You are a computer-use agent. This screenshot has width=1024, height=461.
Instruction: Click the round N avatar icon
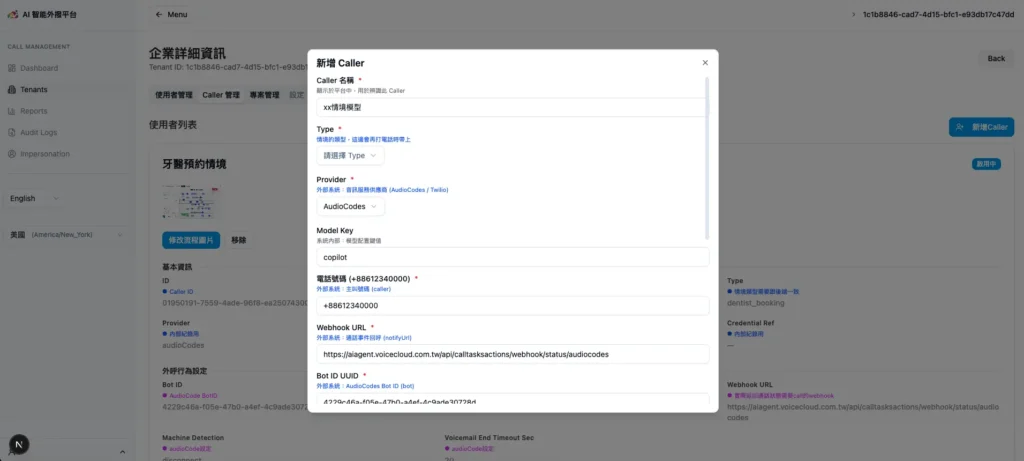coord(19,444)
